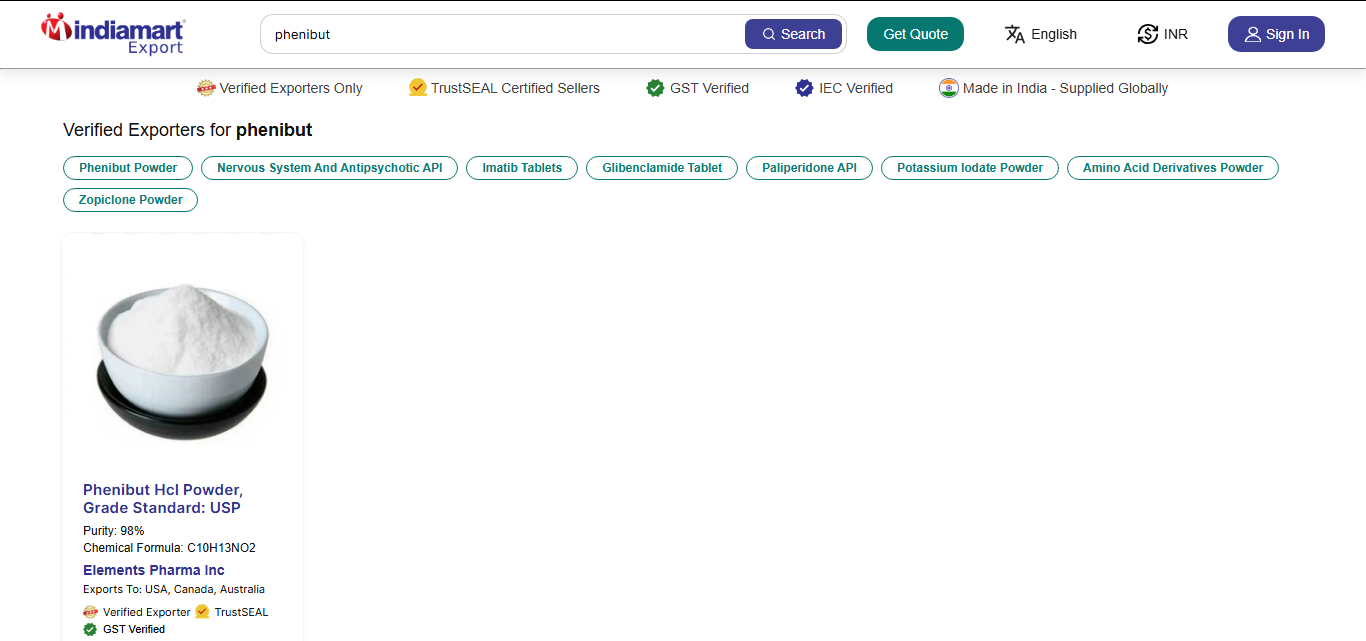Click the India flag Made in India icon

click(949, 88)
